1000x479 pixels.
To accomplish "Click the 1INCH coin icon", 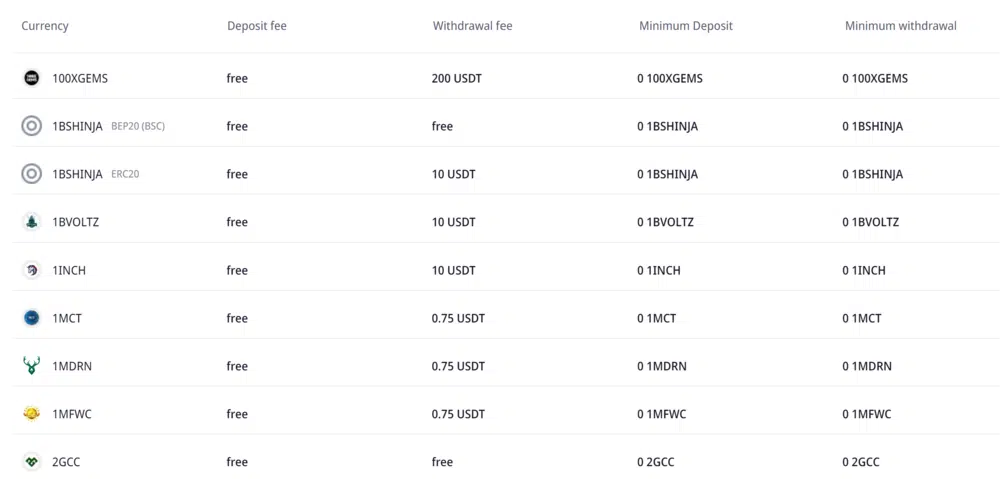I will coord(32,270).
